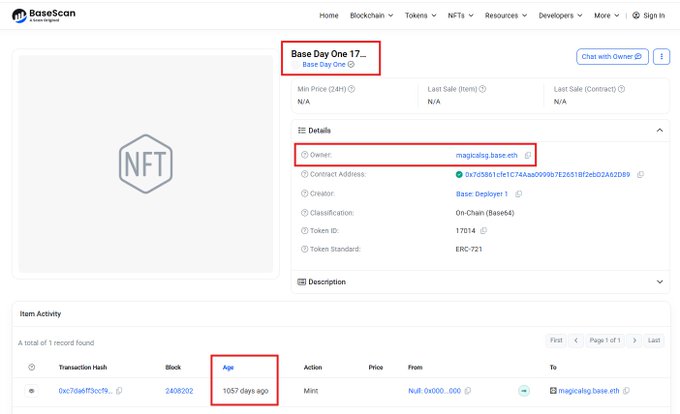Click the Mint action cell
The image size is (680, 414).
pyautogui.click(x=311, y=391)
